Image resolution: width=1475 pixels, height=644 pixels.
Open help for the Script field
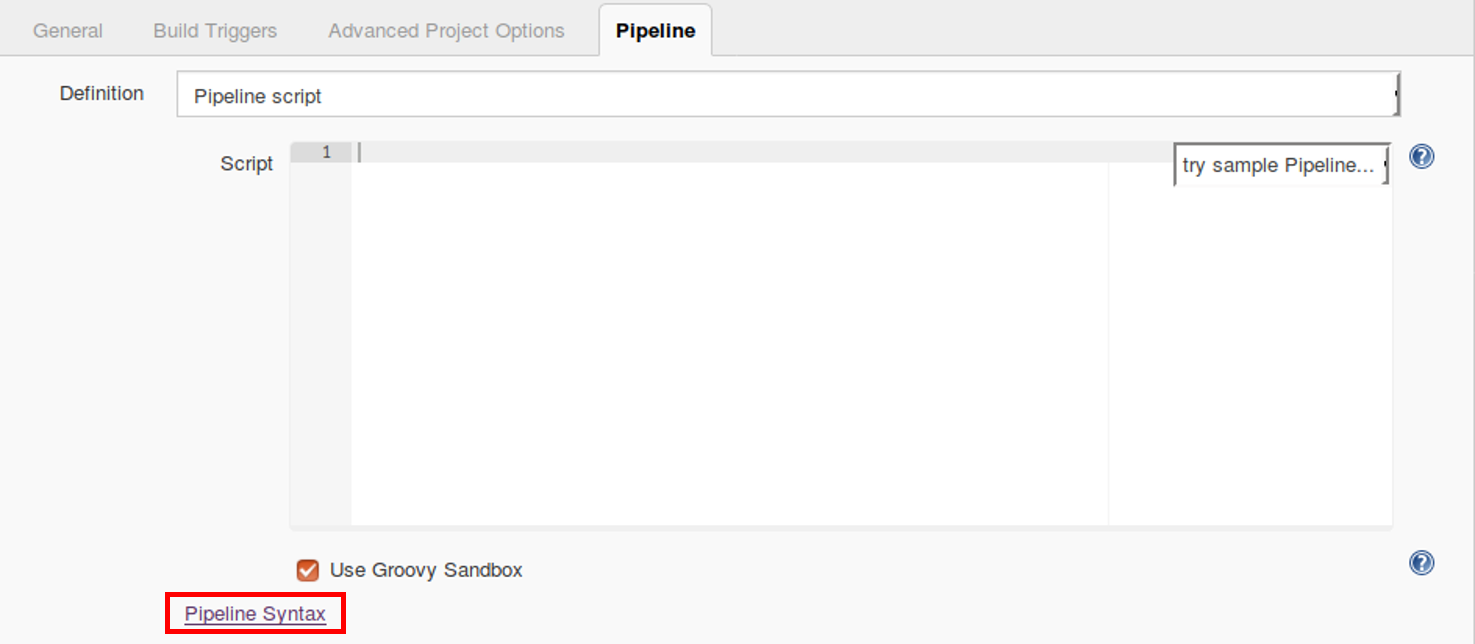point(1421,157)
